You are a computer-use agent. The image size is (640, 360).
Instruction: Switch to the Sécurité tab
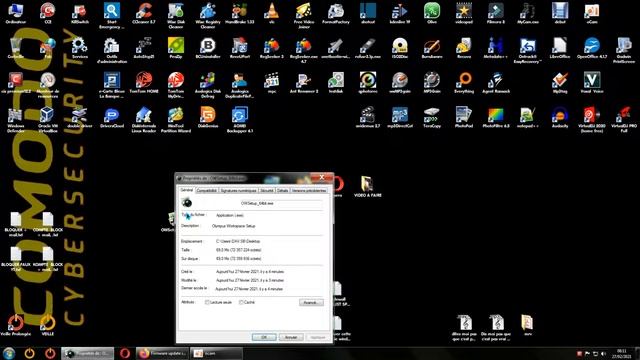click(x=267, y=191)
